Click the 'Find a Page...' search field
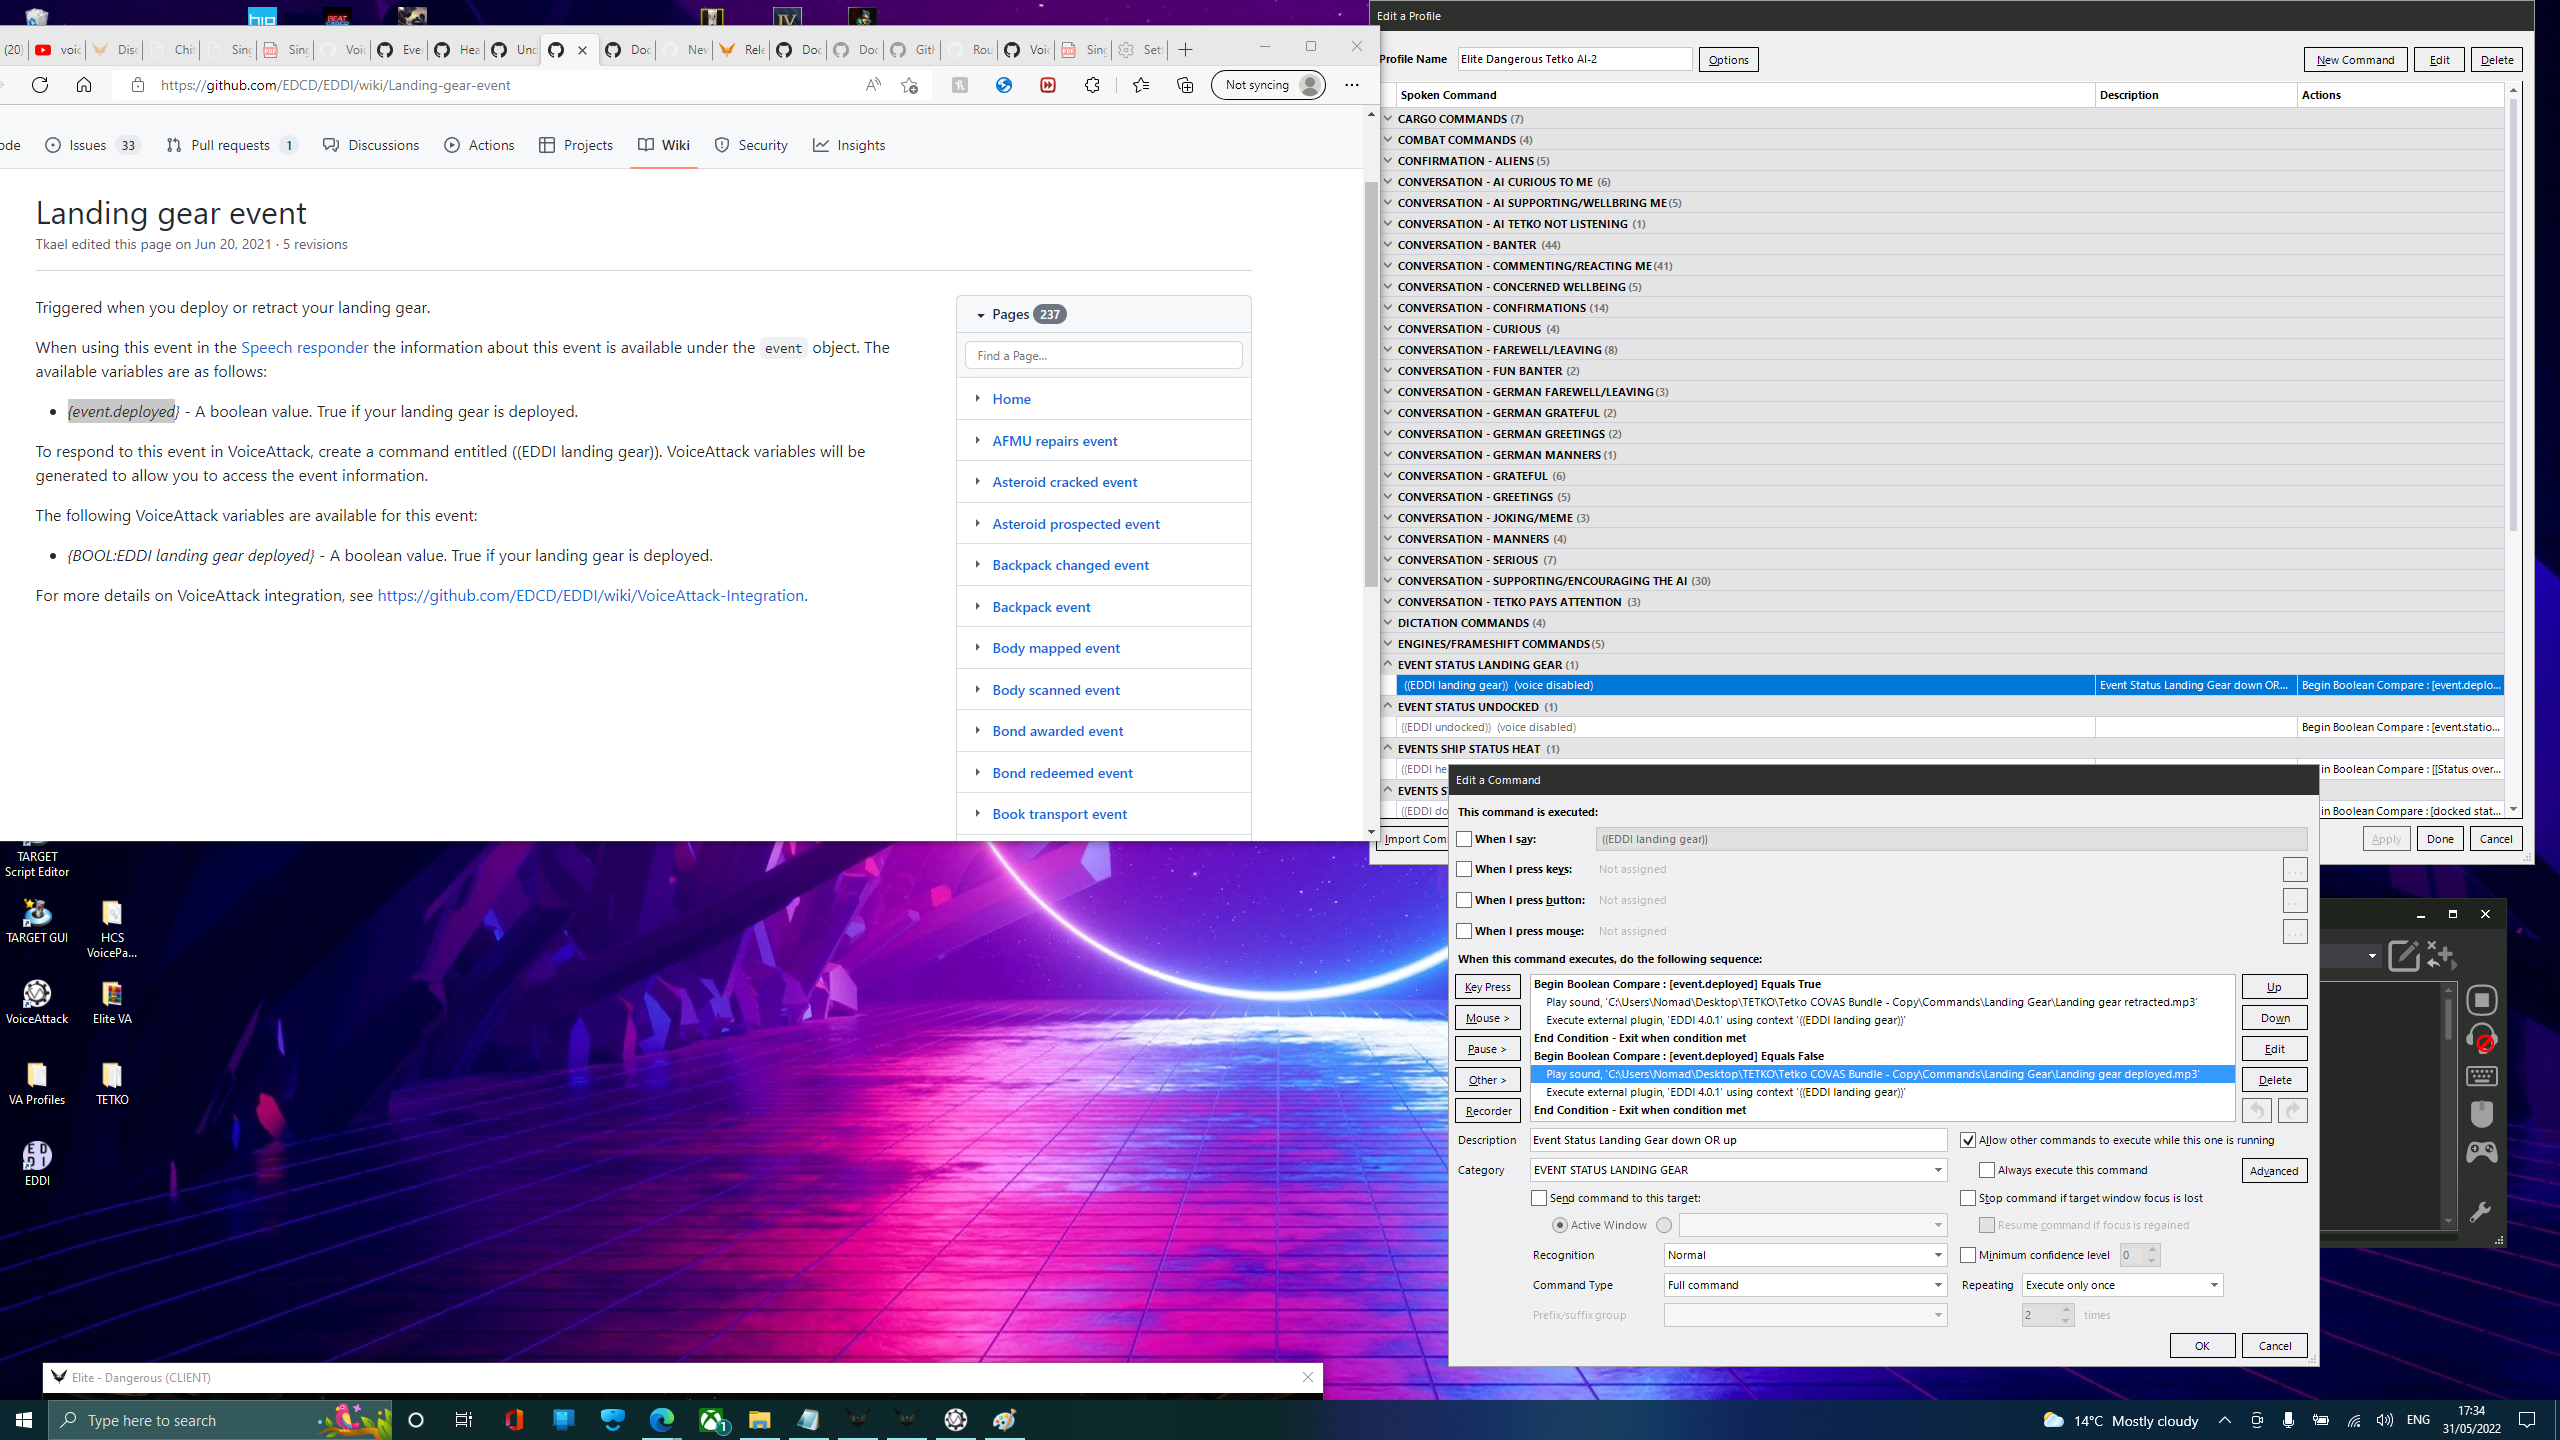This screenshot has height=1440, width=2560. [1103, 355]
